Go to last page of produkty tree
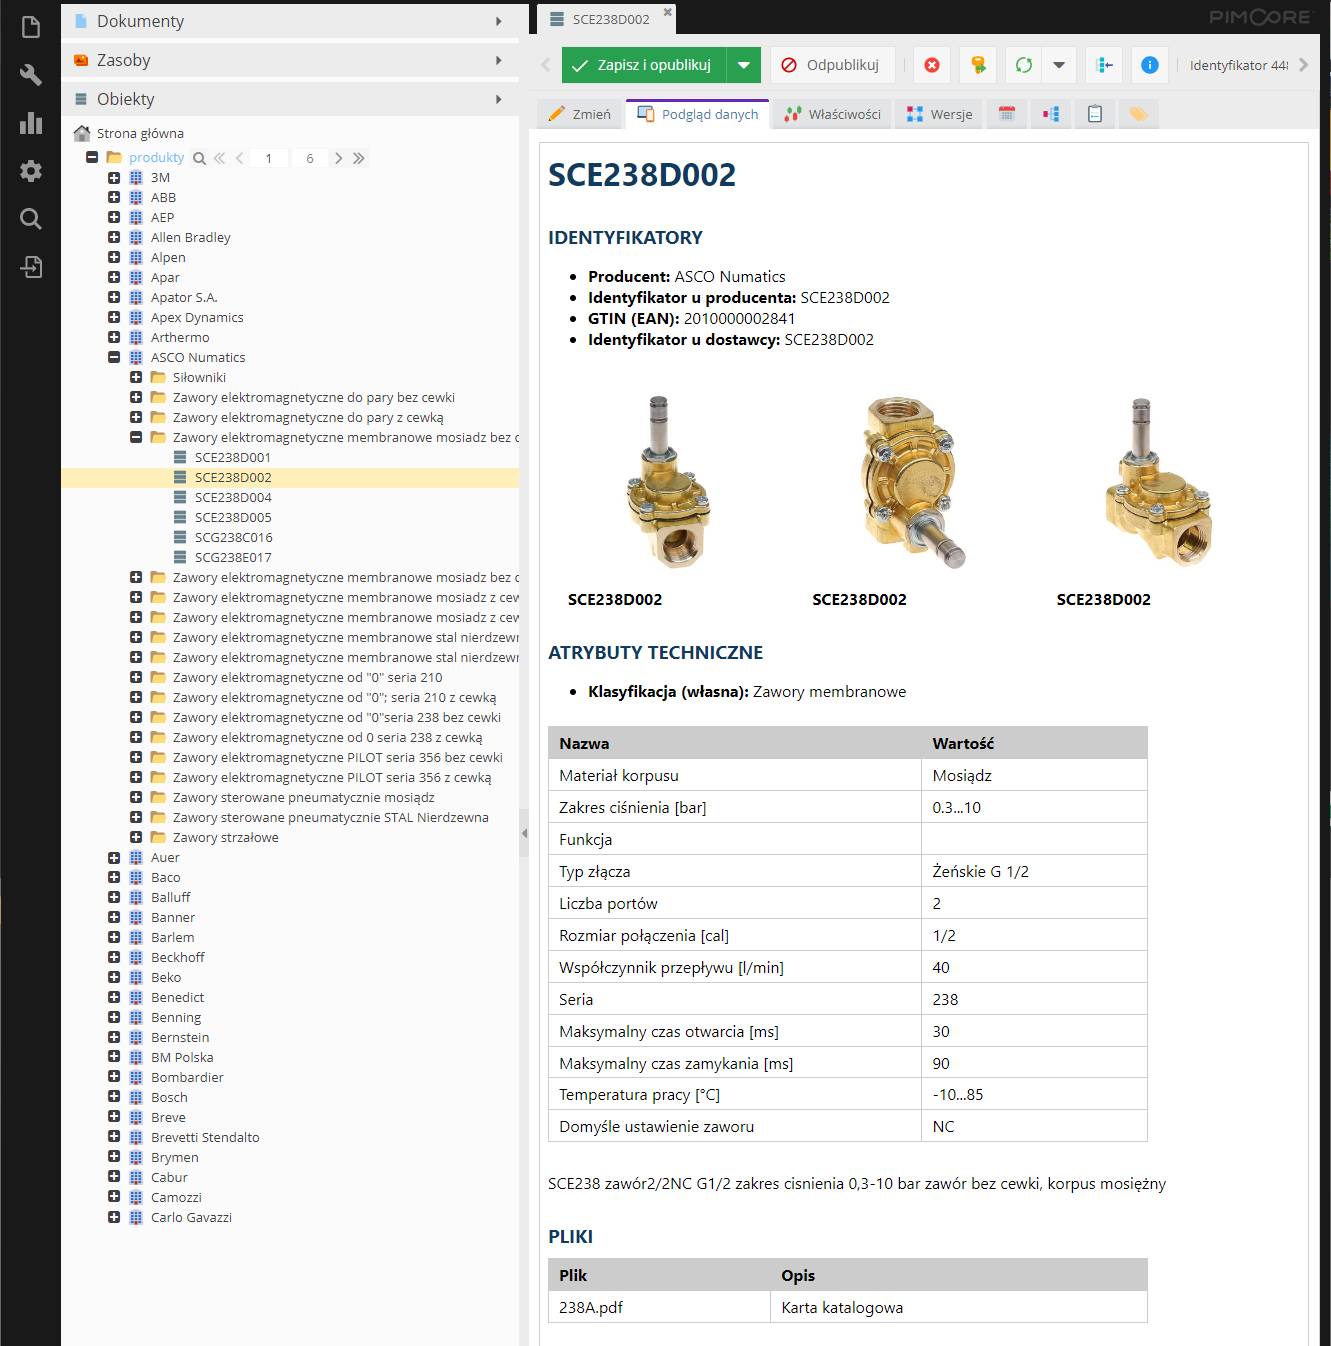 pos(358,158)
